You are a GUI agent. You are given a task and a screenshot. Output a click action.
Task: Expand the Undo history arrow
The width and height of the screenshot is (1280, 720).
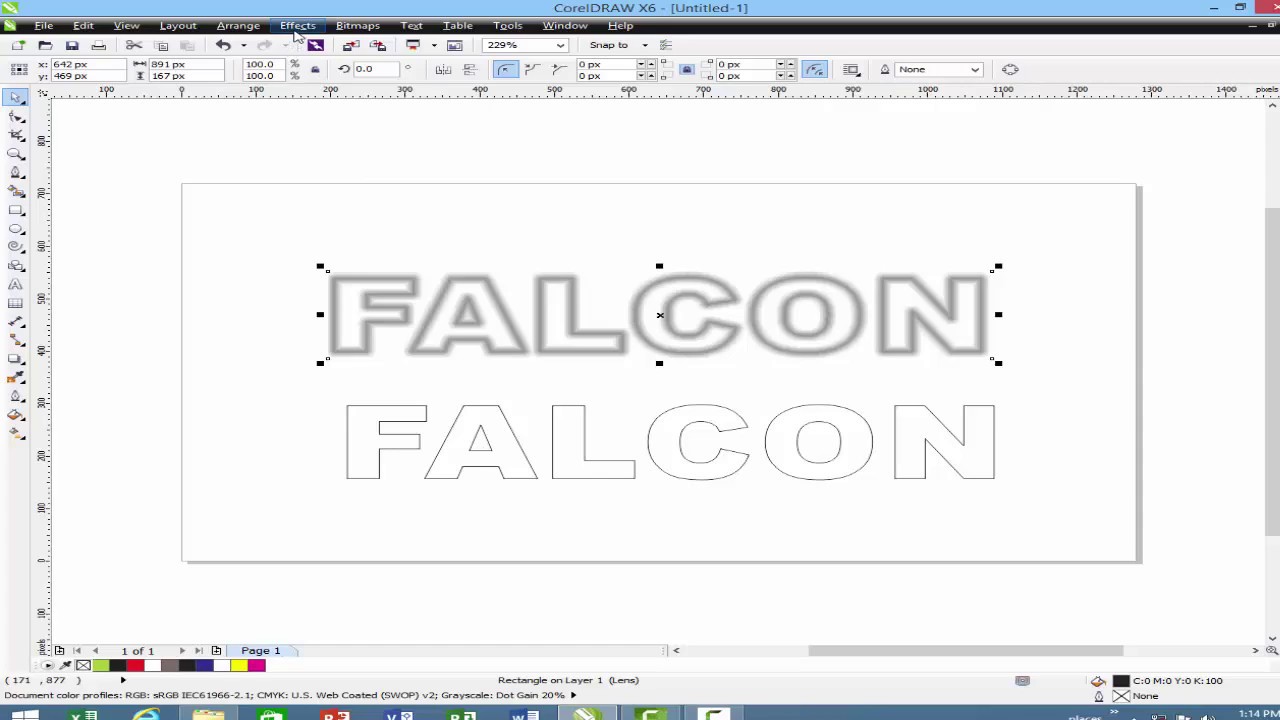(x=243, y=45)
